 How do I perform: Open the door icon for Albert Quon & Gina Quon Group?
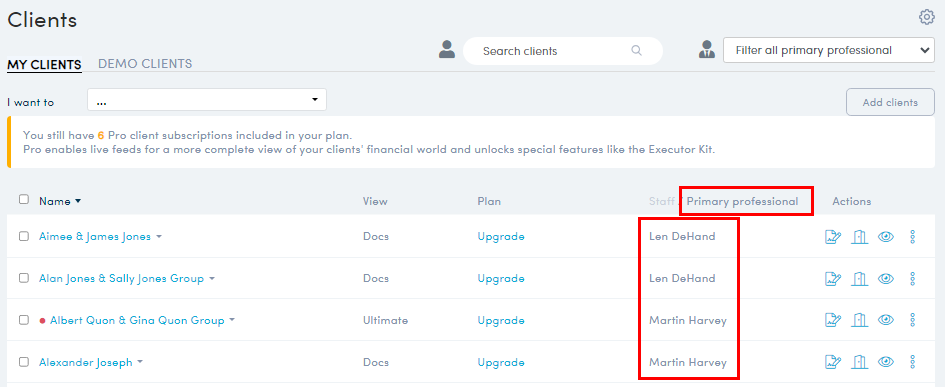tap(859, 320)
